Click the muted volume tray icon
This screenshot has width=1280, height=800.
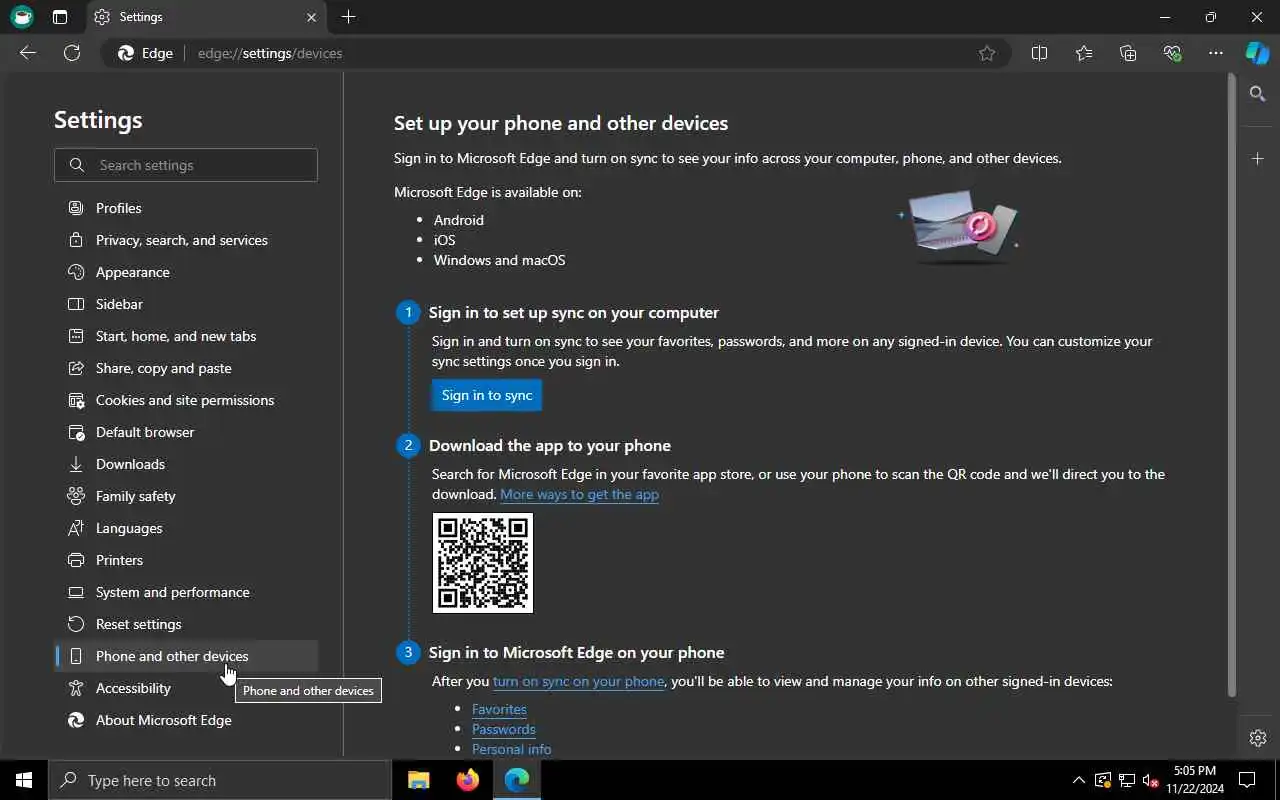point(1150,780)
